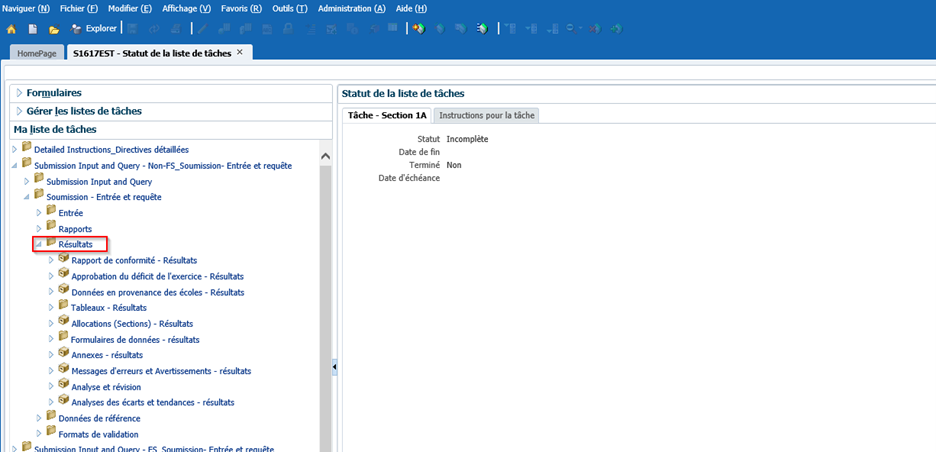Click the folder icon beside Formats de validation
The height and width of the screenshot is (452, 936).
pos(51,433)
